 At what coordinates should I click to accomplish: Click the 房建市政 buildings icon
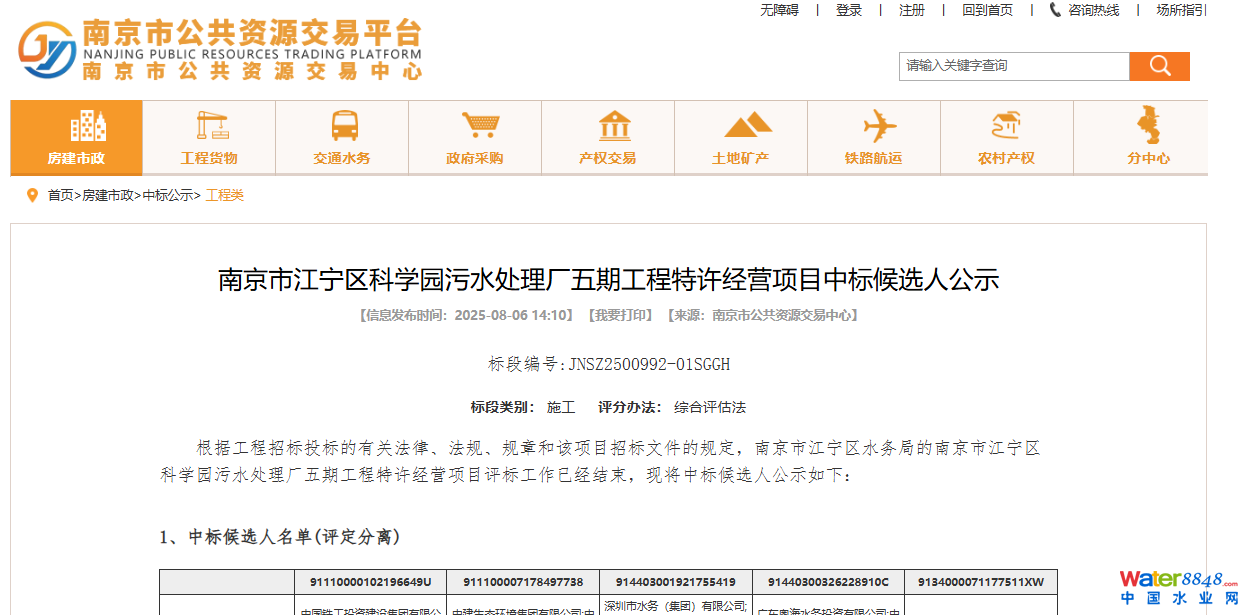coord(87,126)
